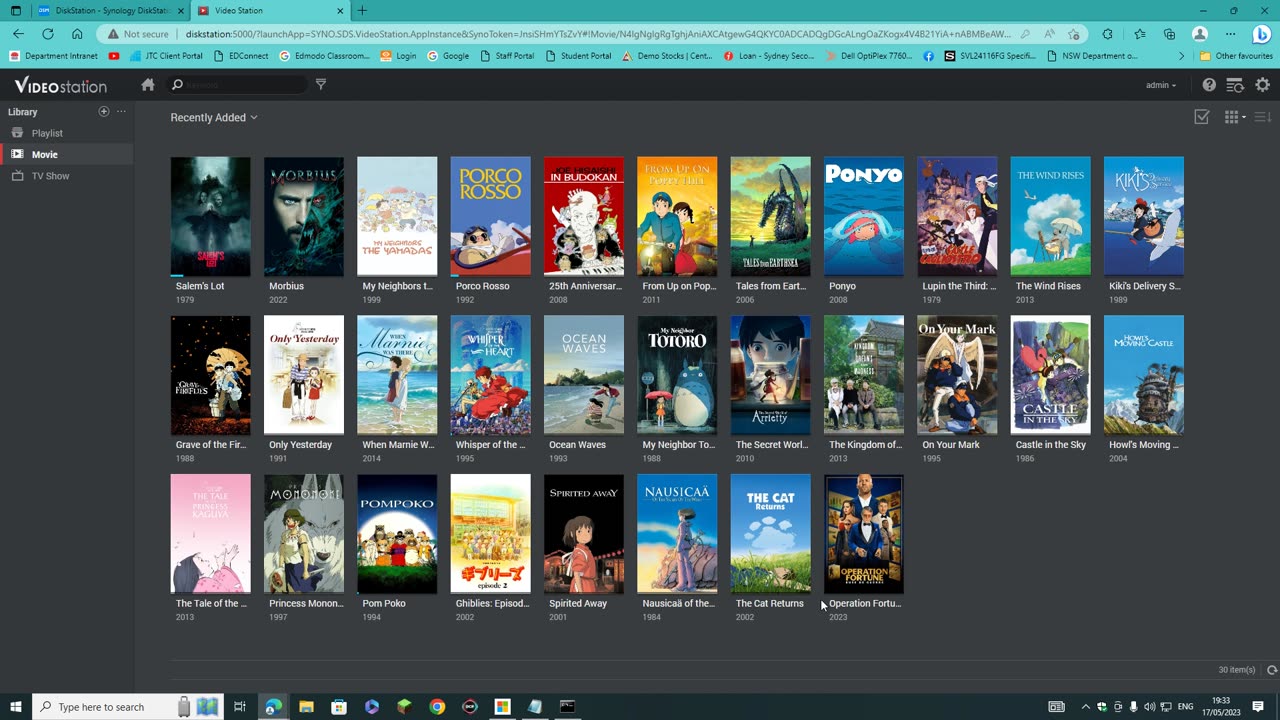
Task: Open the Tales from Earthsea poster
Action: tap(770, 216)
